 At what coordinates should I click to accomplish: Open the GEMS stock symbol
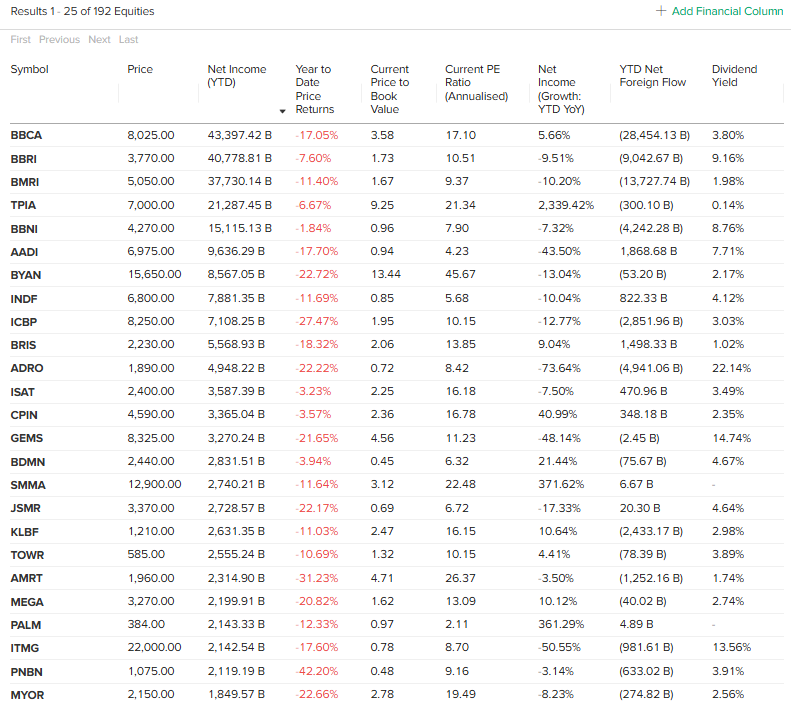pyautogui.click(x=27, y=438)
